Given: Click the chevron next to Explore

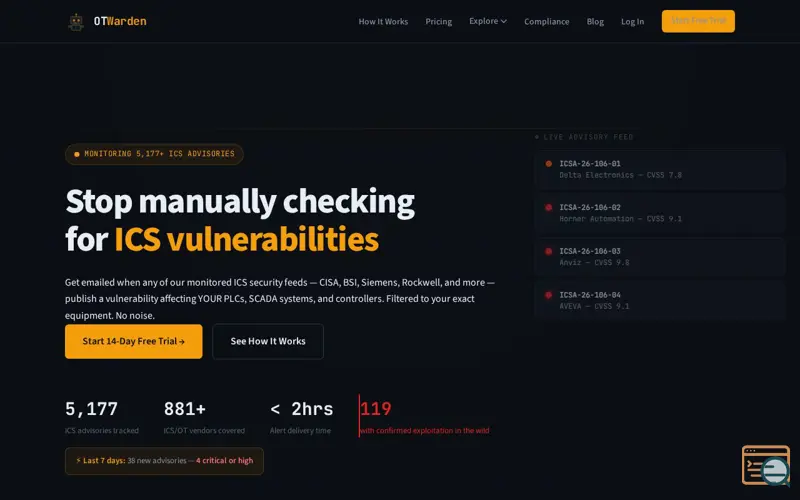Looking at the screenshot, I should pos(504,21).
